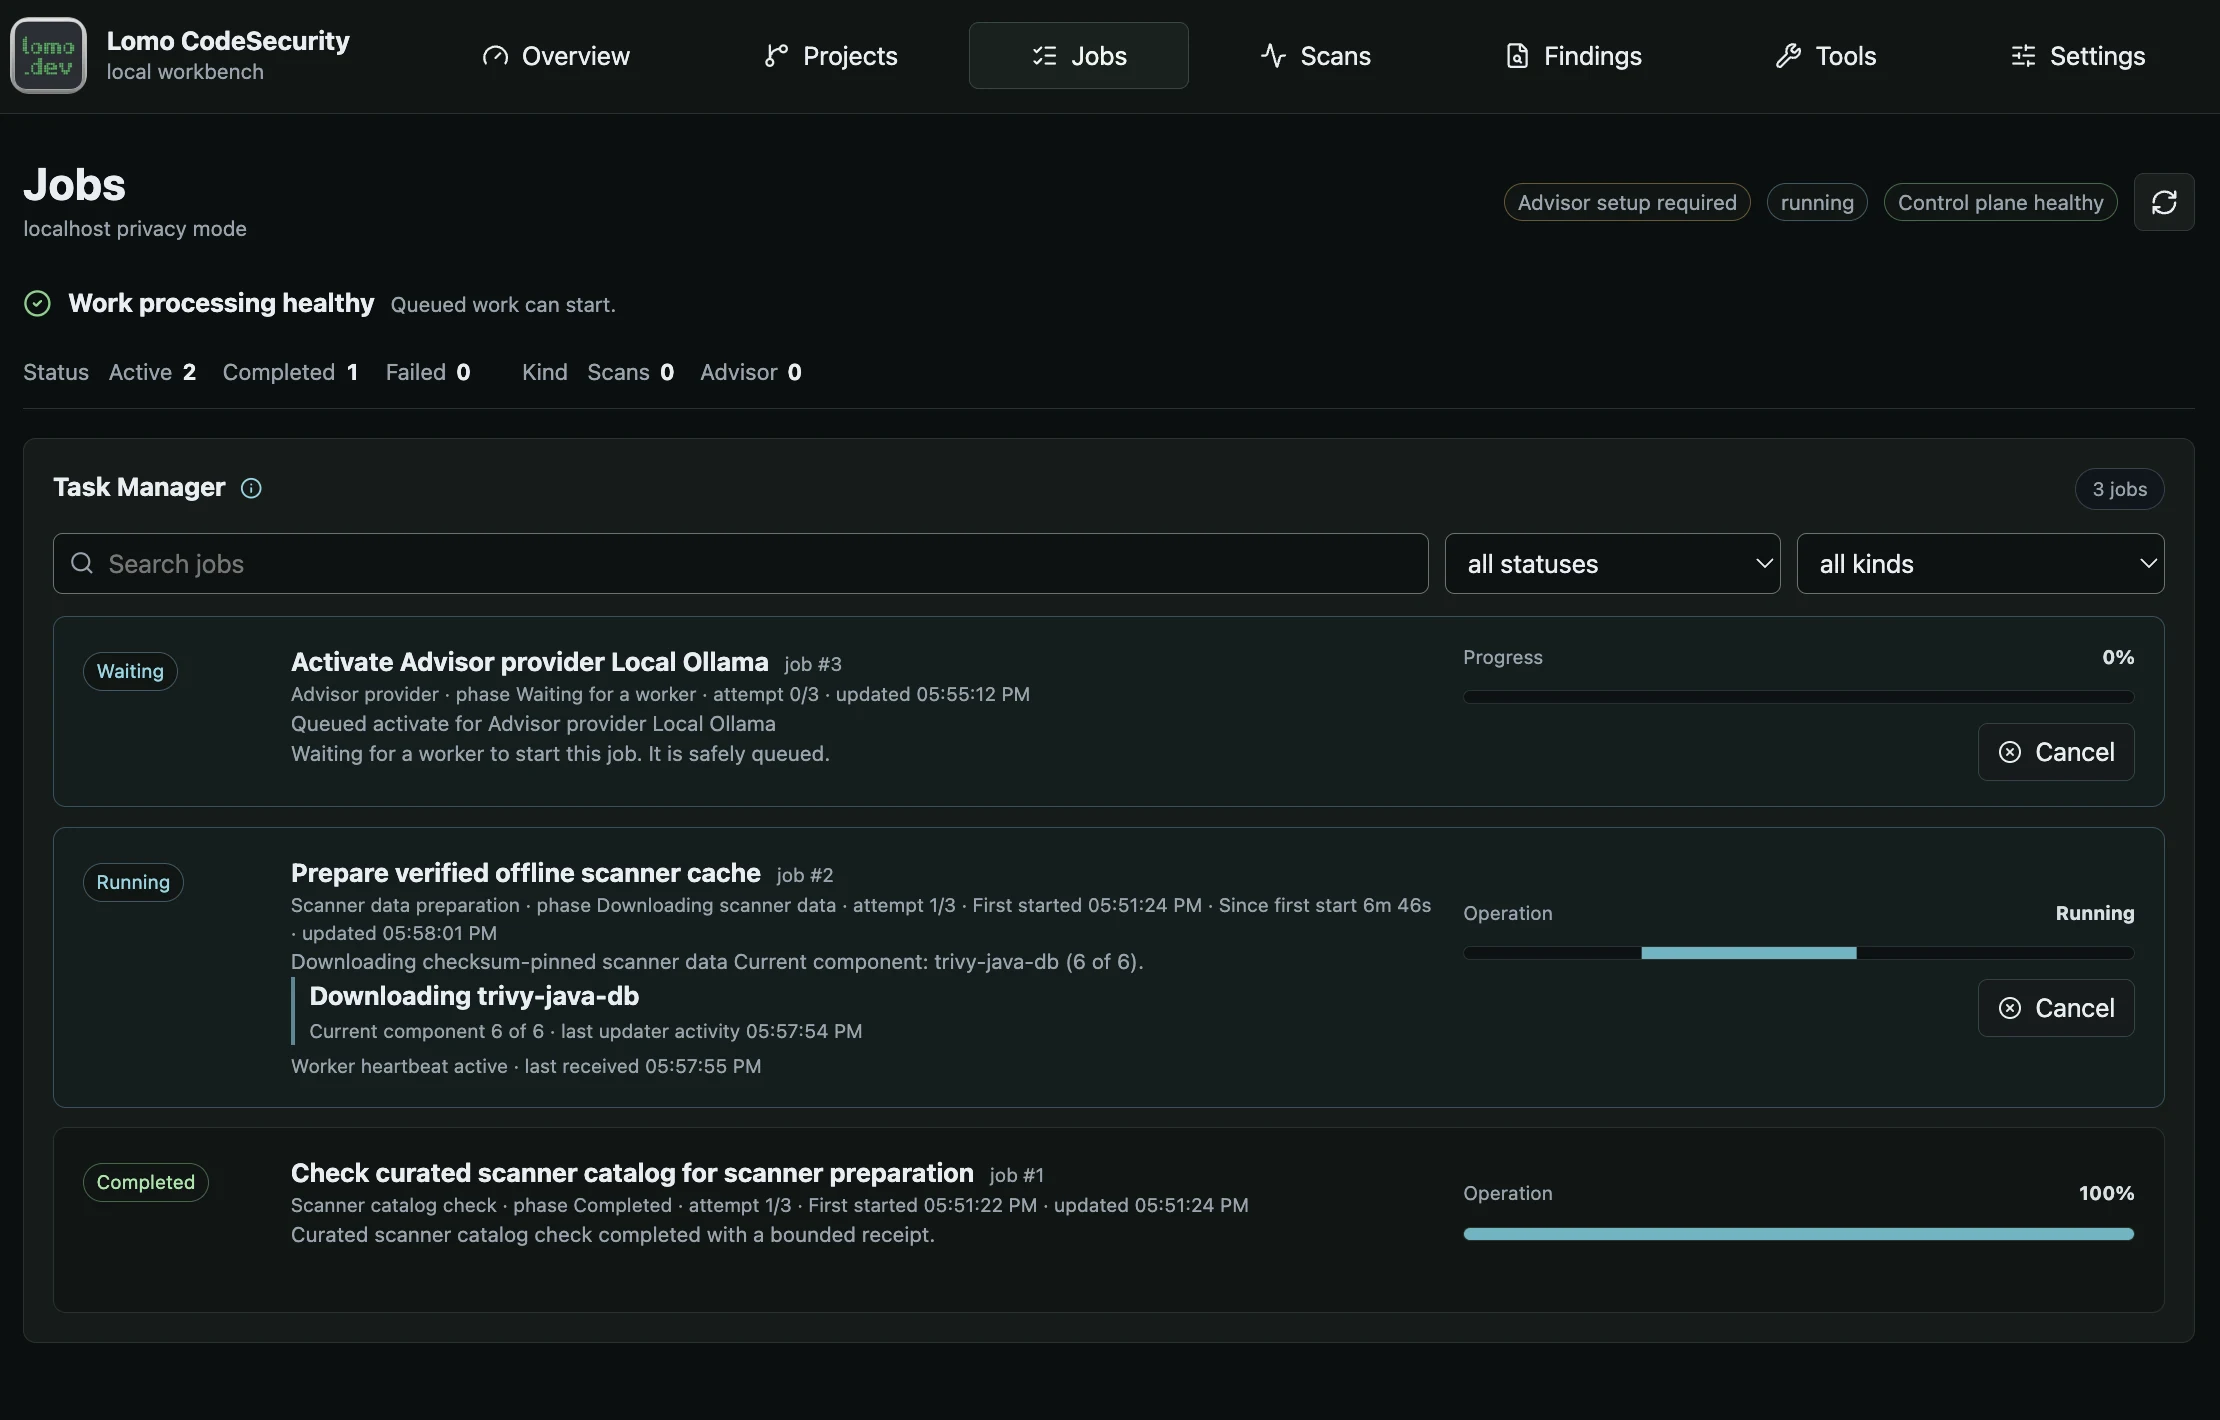This screenshot has width=2220, height=1420.
Task: Open the all statuses dropdown
Action: coord(1612,564)
